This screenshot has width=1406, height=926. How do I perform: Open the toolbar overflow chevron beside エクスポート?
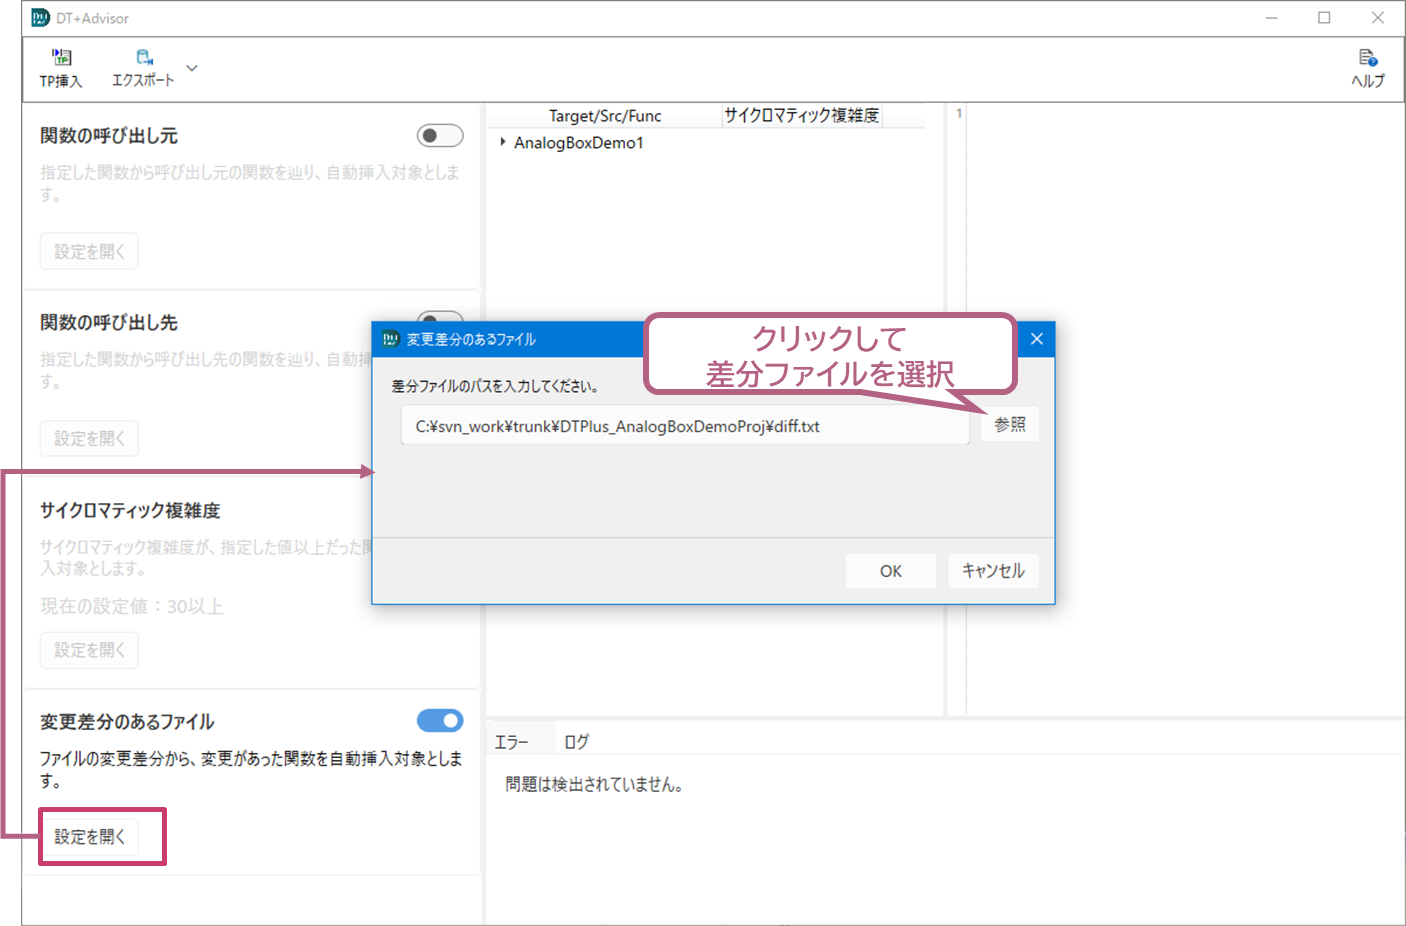192,68
